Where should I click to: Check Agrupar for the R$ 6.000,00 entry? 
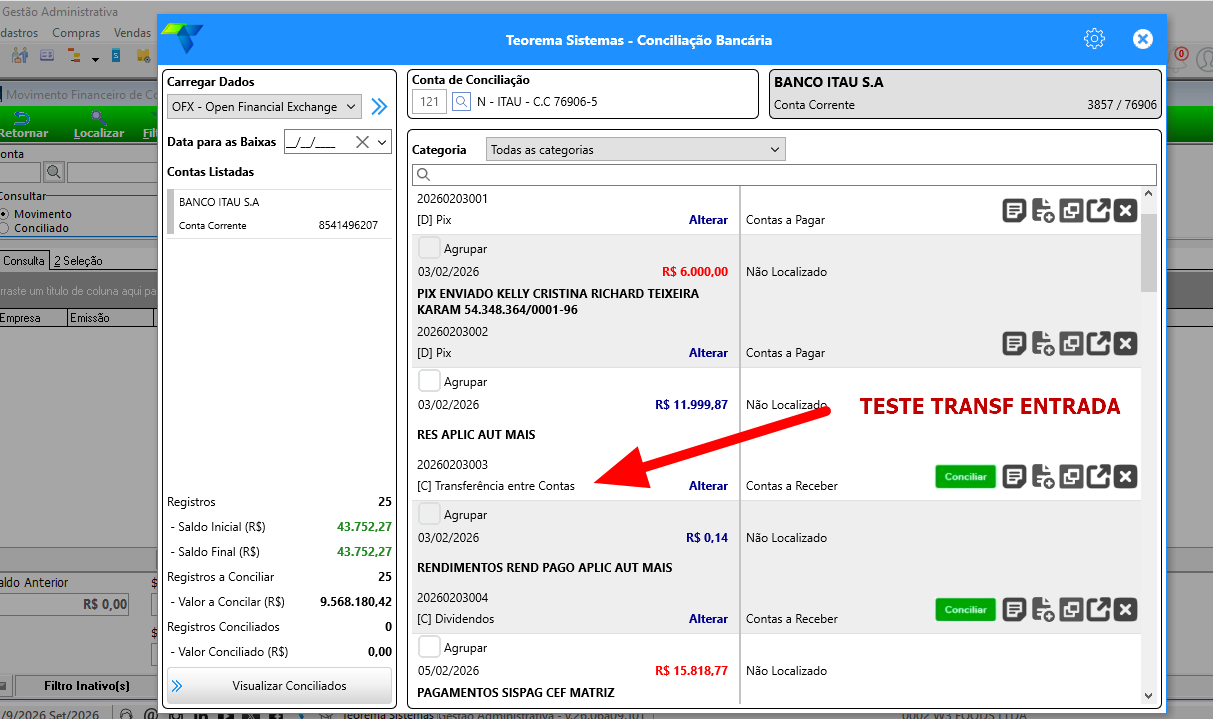coord(429,248)
